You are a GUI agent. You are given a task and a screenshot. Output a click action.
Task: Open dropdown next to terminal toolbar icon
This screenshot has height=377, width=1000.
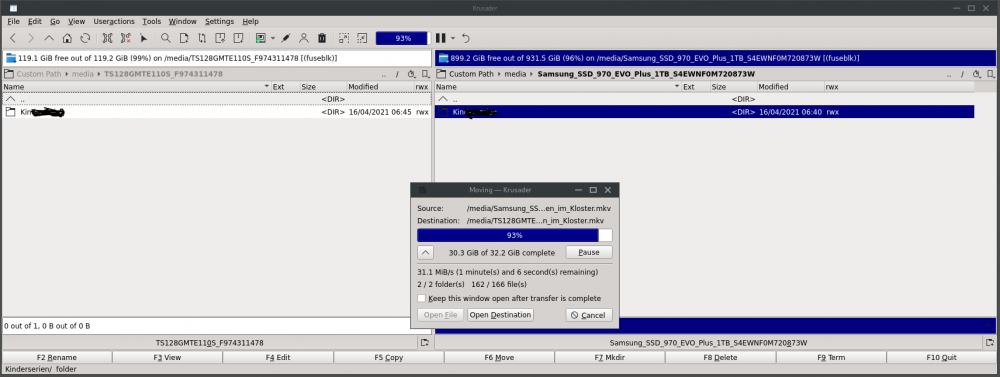point(272,38)
